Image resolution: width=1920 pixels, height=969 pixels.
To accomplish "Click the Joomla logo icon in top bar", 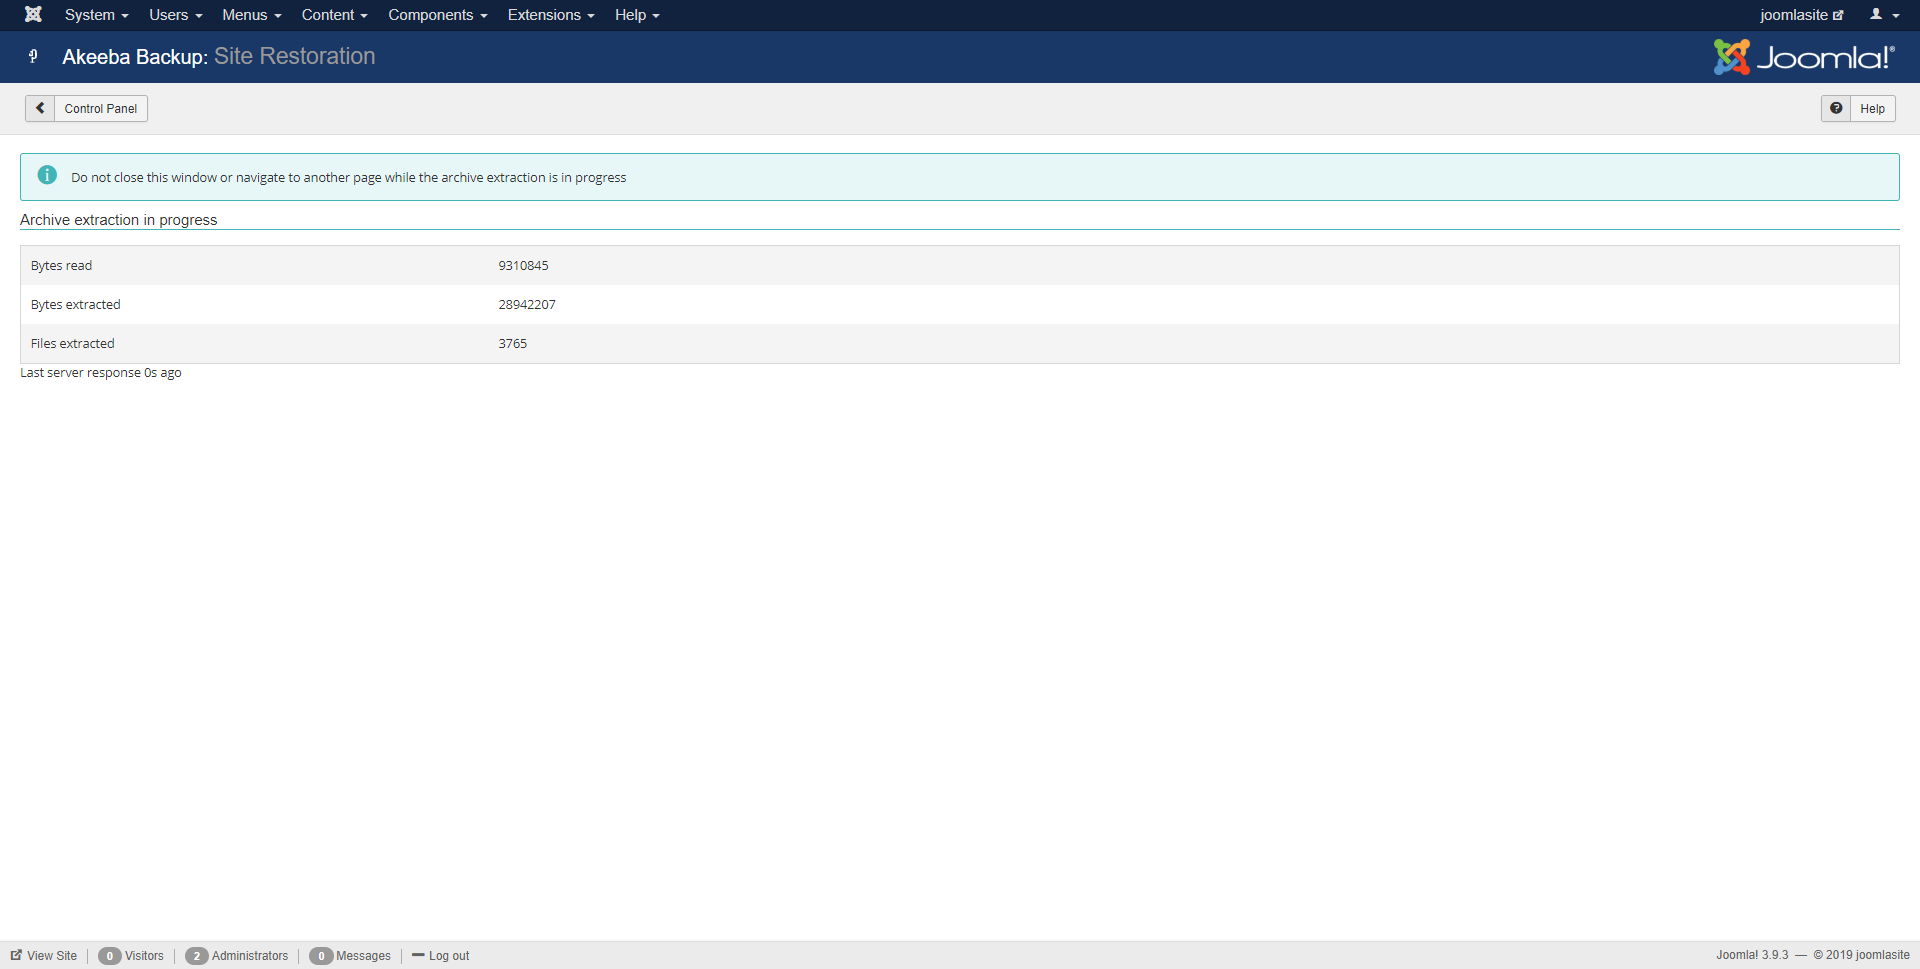I will (33, 15).
